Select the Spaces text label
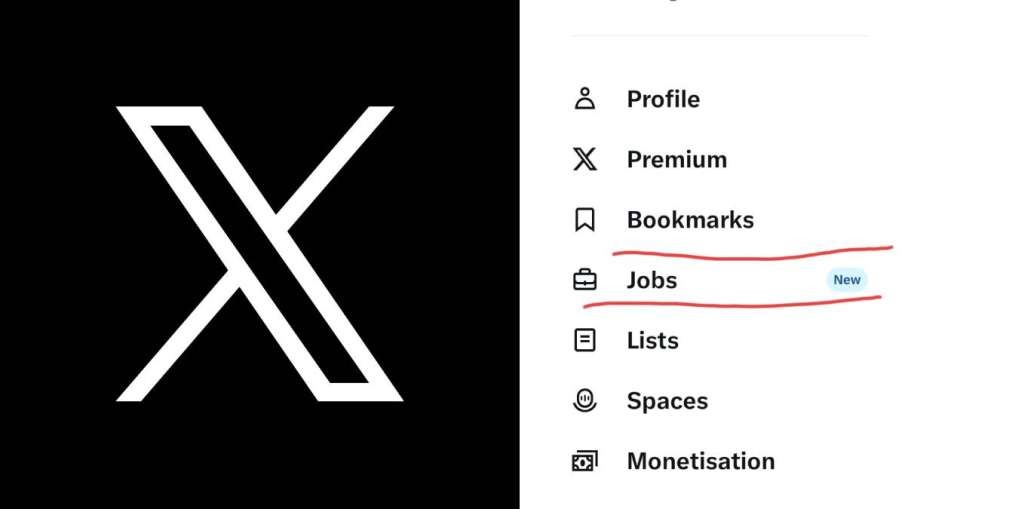 point(667,401)
